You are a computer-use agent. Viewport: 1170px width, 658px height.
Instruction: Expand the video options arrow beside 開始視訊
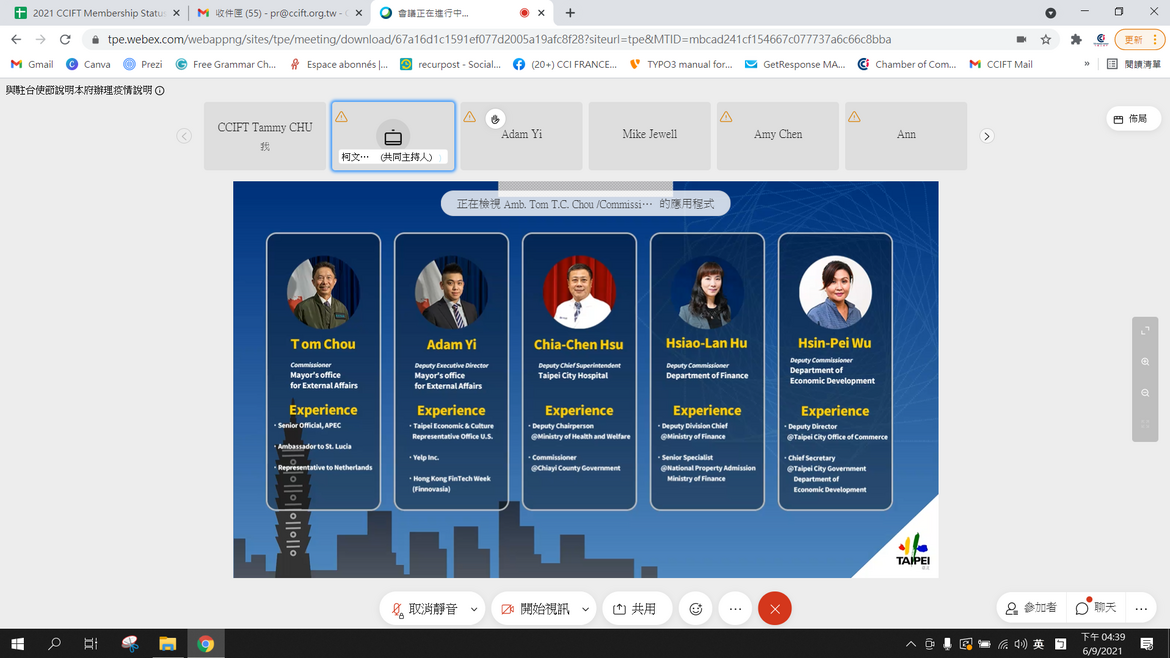point(585,609)
